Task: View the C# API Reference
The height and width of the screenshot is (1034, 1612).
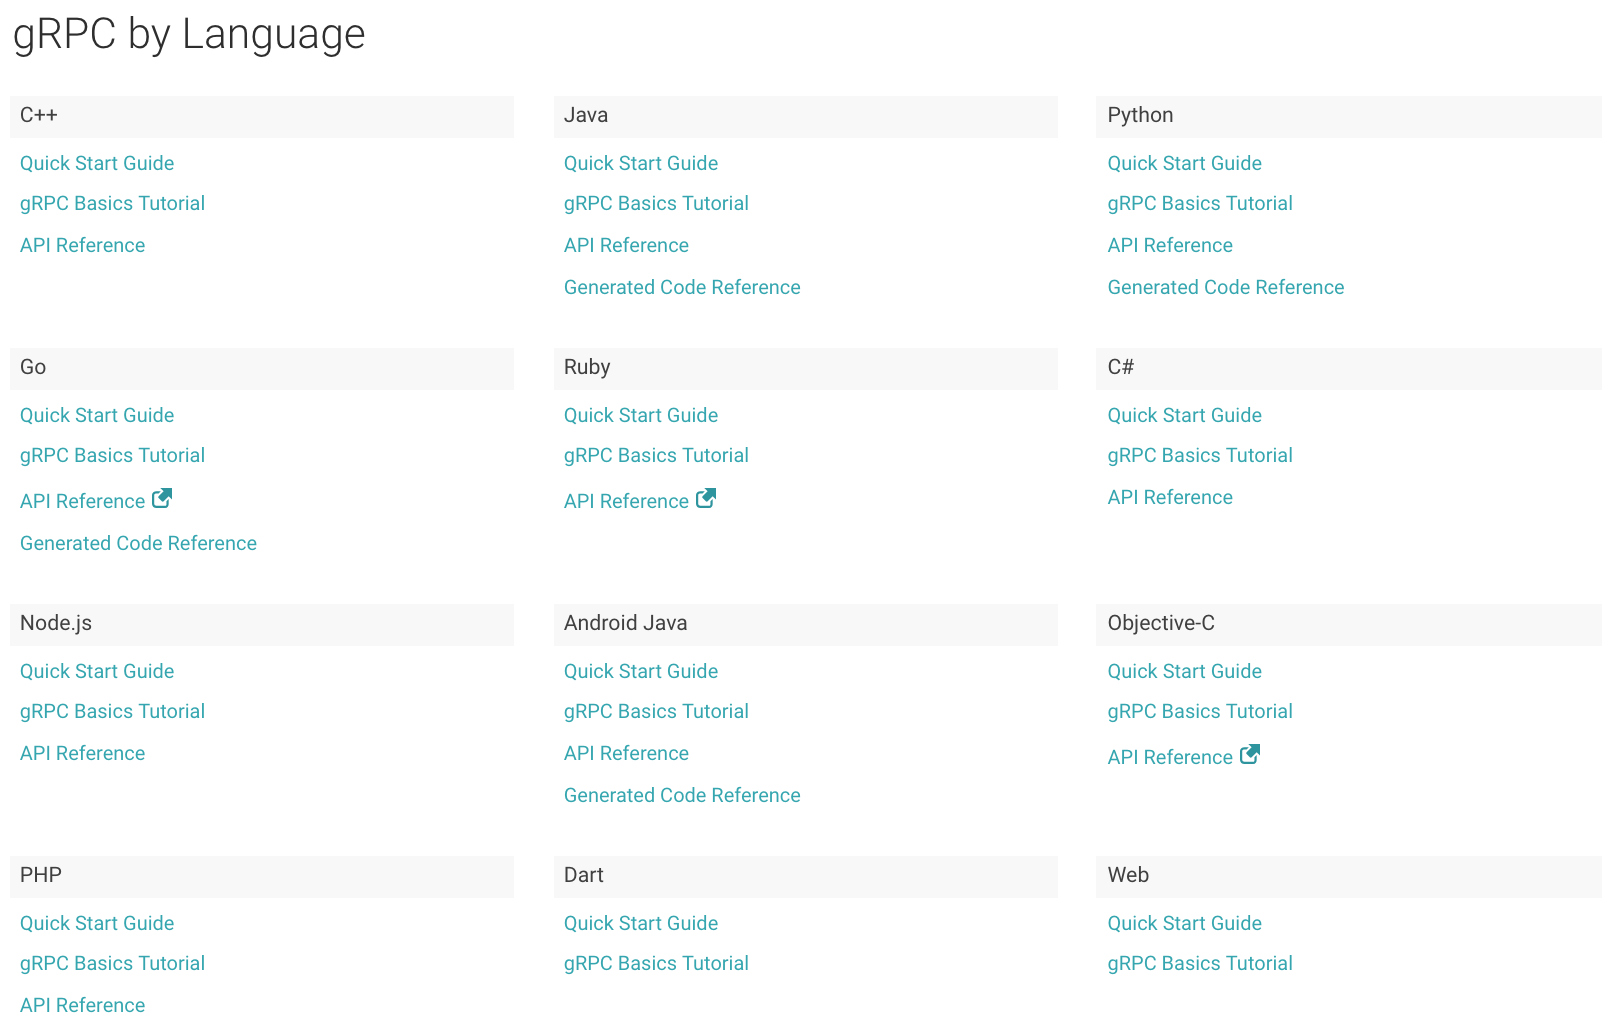Action: pos(1169,497)
